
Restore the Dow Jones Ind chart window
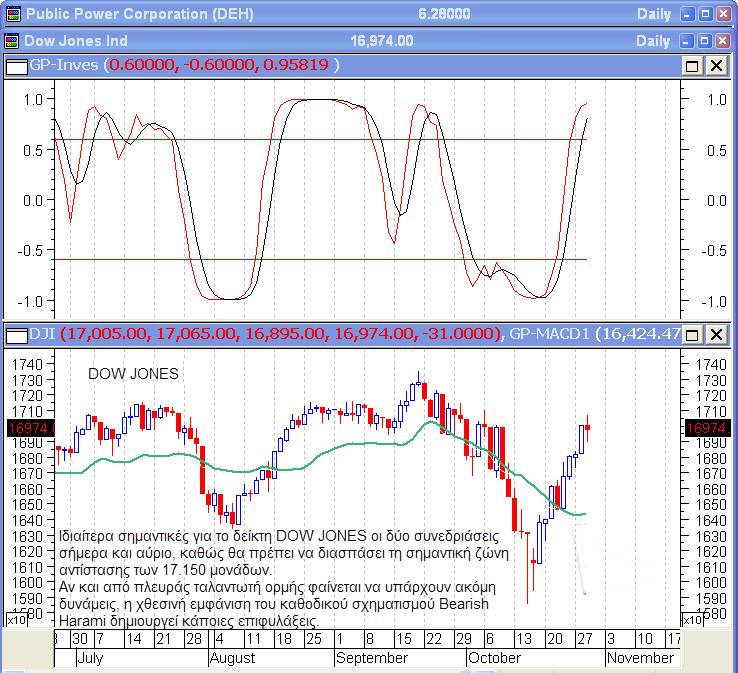[x=705, y=41]
